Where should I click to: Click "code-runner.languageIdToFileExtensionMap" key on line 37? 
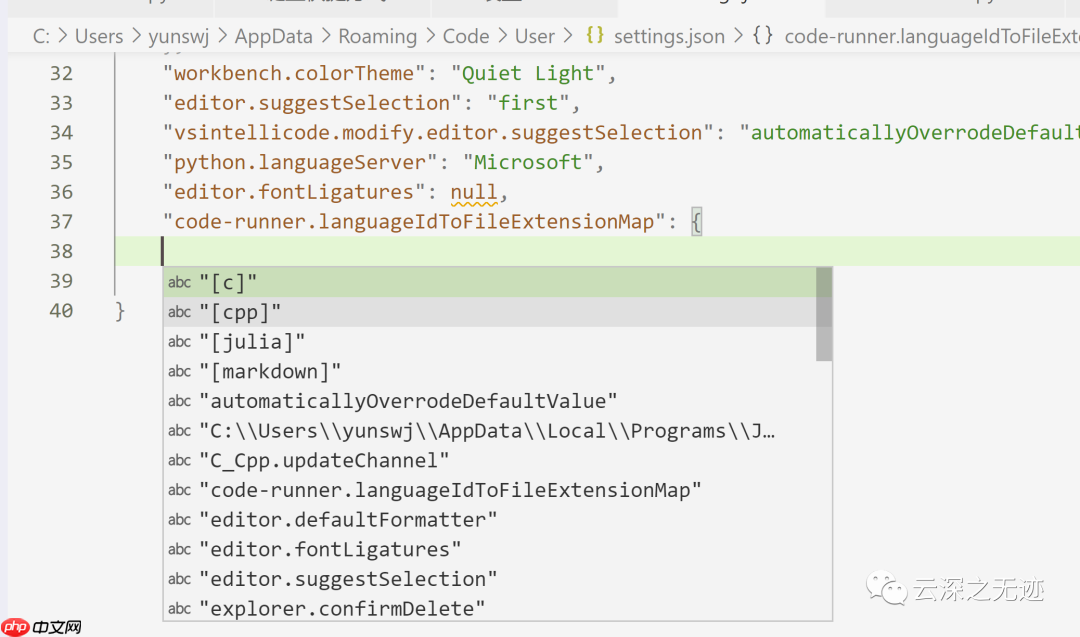pyautogui.click(x=414, y=221)
